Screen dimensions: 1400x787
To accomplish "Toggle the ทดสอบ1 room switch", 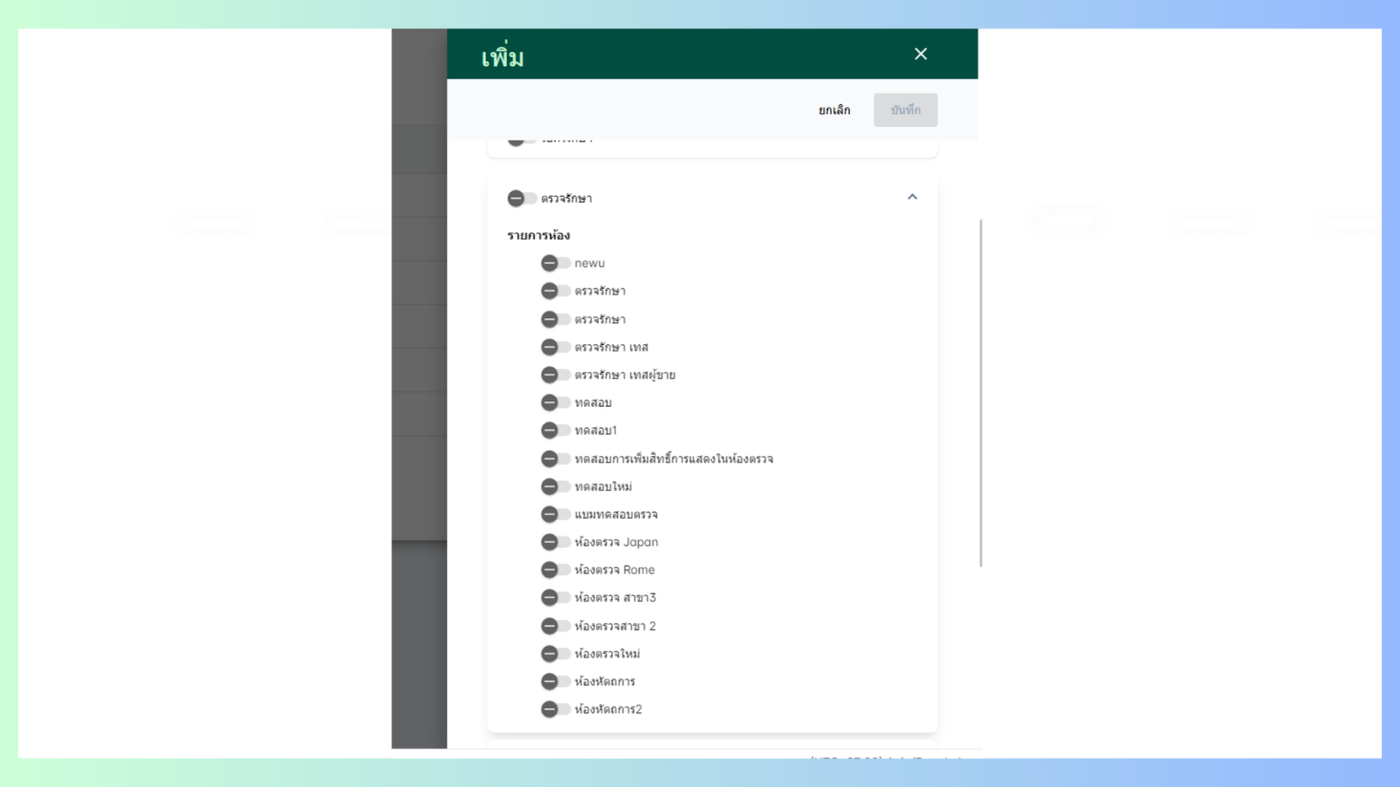I will pos(555,430).
